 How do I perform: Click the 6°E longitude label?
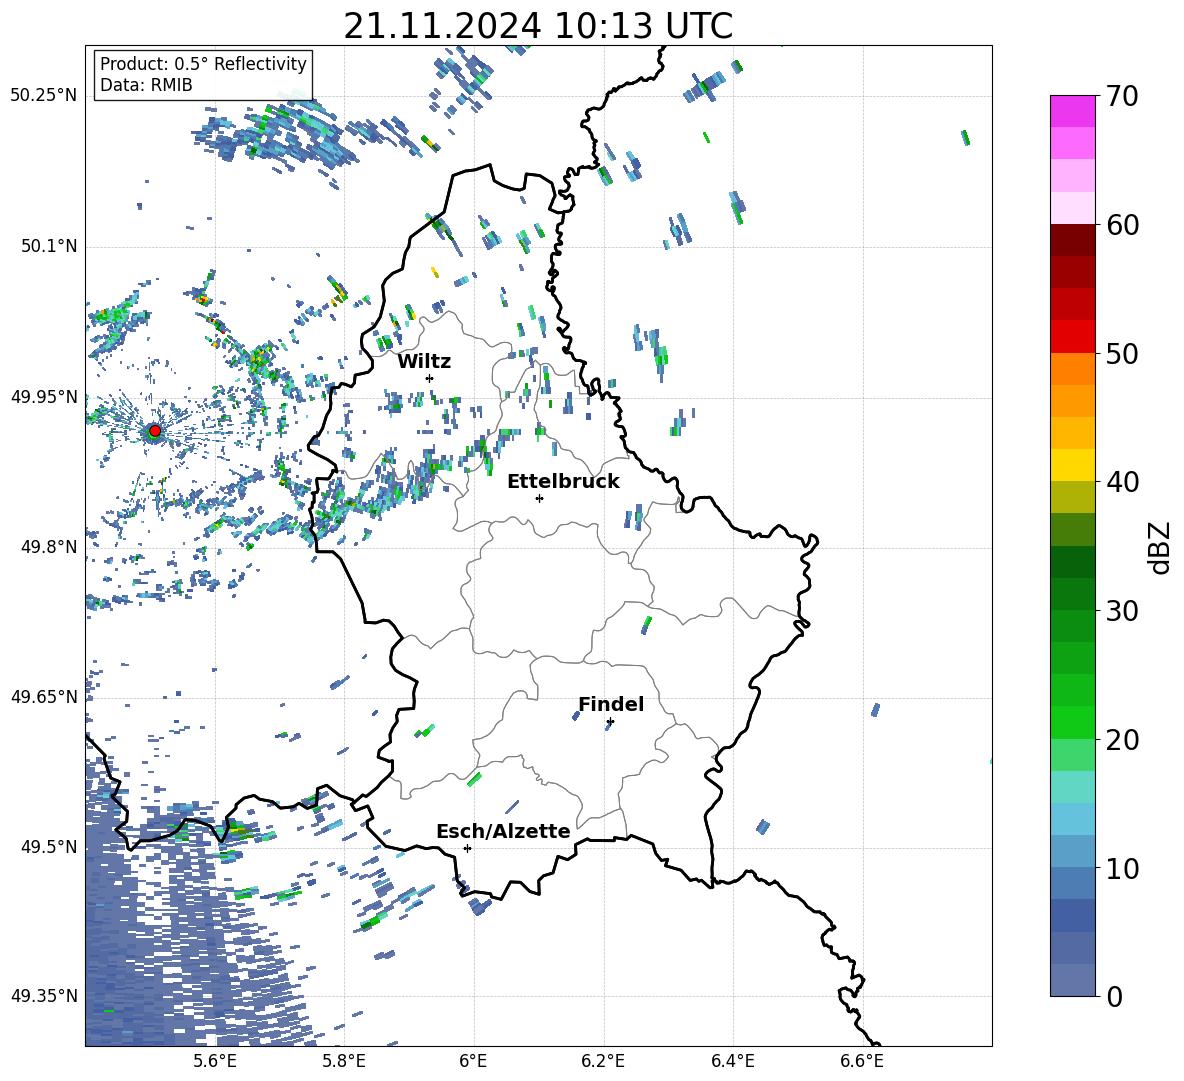point(473,1061)
